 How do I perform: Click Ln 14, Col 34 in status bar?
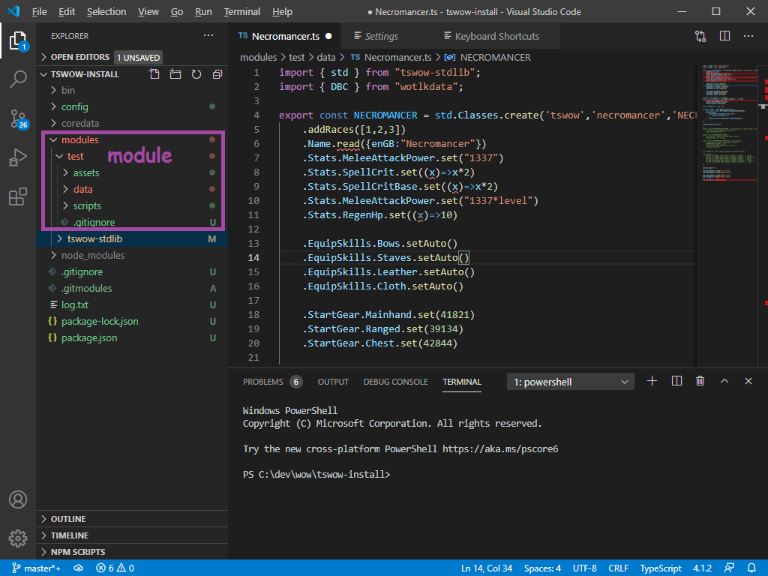pos(486,568)
